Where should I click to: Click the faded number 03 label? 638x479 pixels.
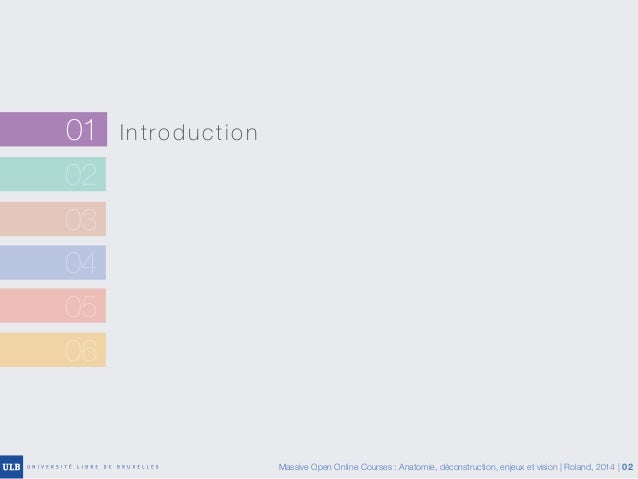pyautogui.click(x=81, y=220)
